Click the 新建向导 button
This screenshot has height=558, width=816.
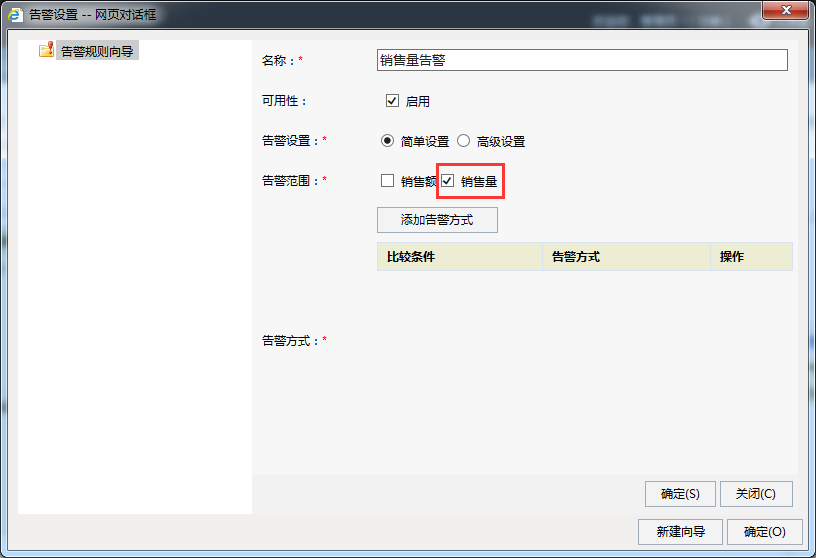(680, 531)
